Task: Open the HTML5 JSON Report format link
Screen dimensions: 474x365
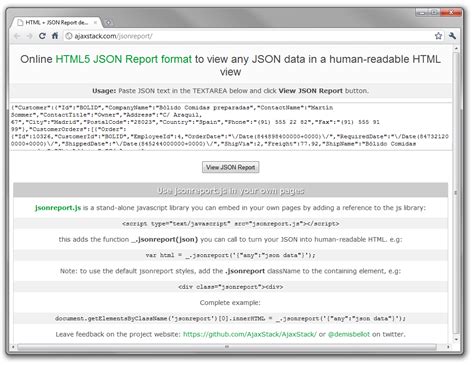Action: point(124,59)
